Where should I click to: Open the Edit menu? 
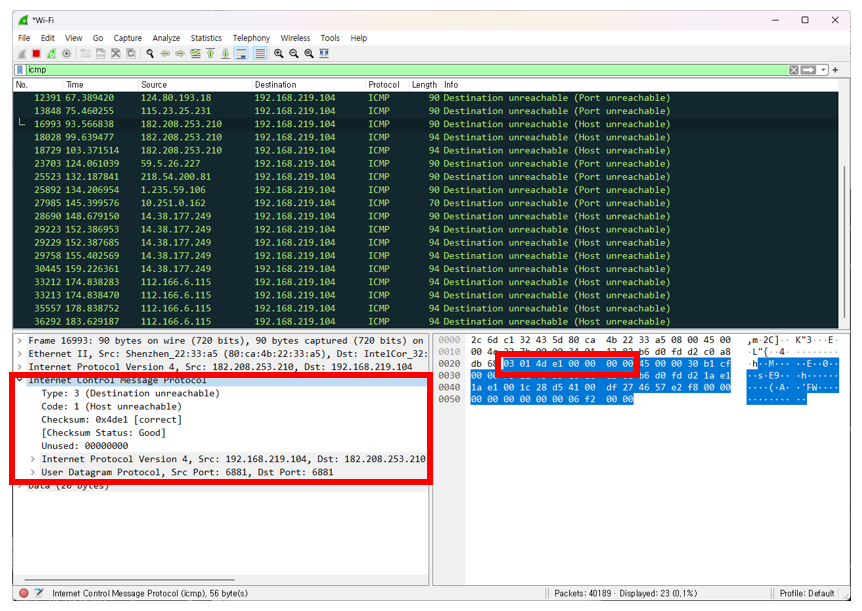tap(48, 38)
